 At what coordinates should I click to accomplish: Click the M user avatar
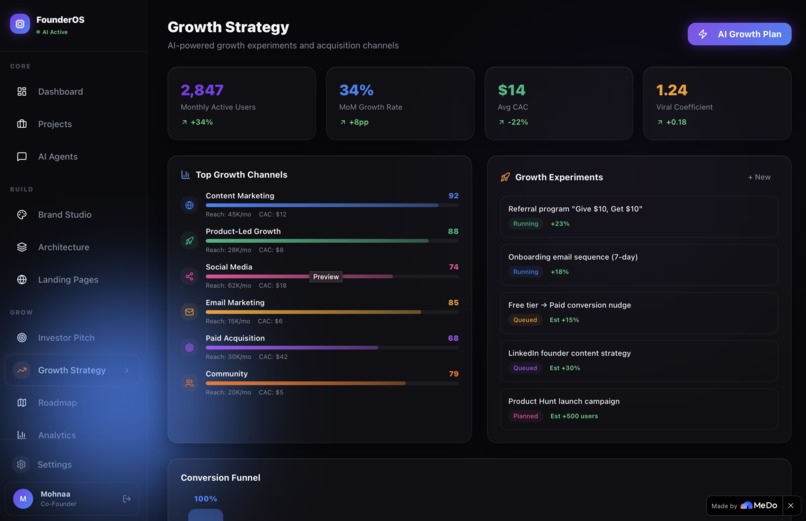pyautogui.click(x=23, y=498)
